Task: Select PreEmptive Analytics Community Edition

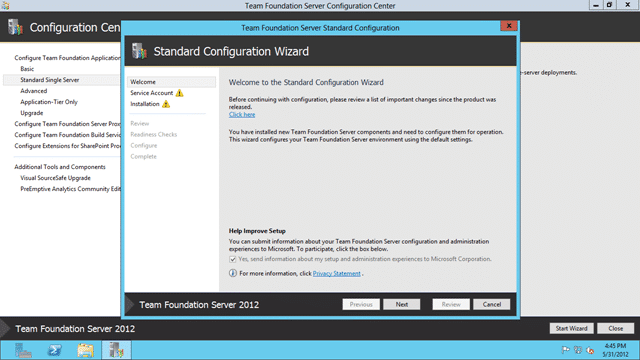Action: click(70, 189)
